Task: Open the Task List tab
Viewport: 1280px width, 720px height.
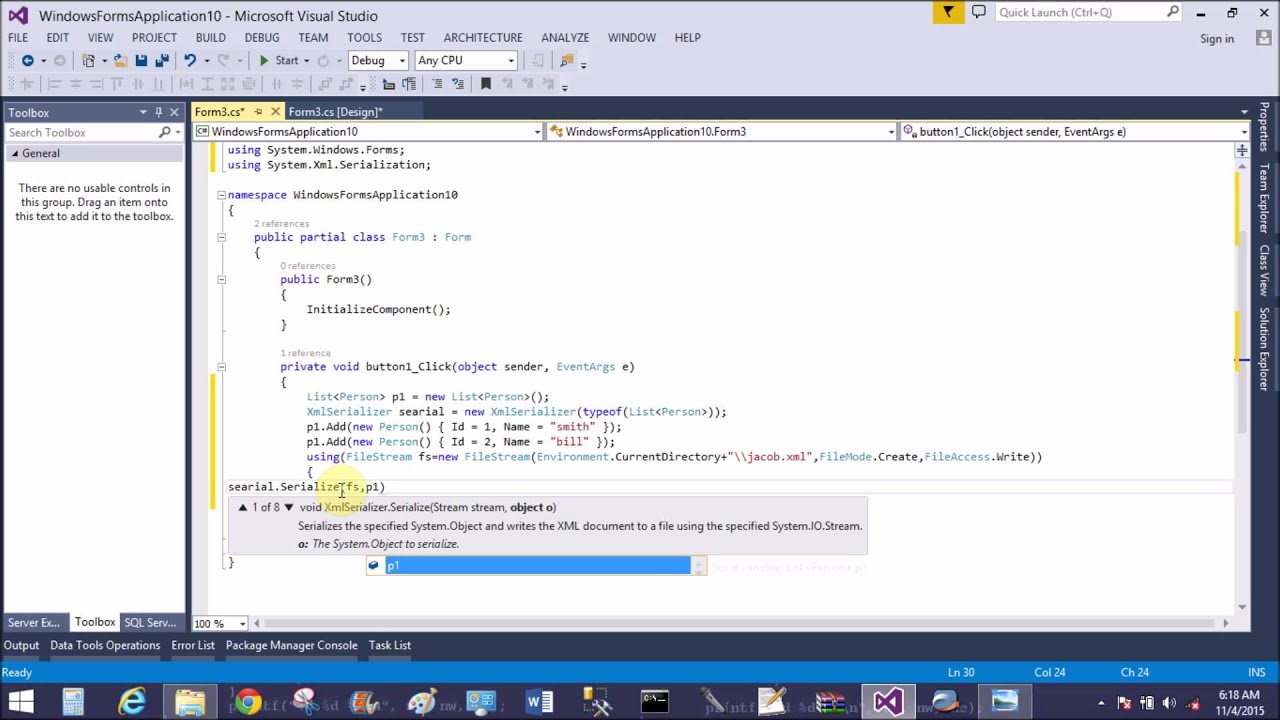Action: pyautogui.click(x=390, y=645)
